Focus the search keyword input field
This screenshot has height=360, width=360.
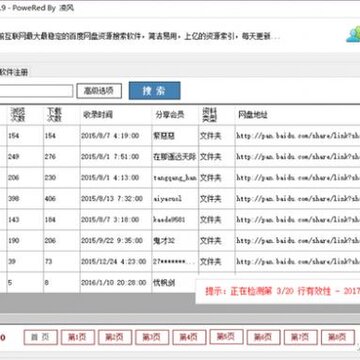pyautogui.click(x=36, y=91)
